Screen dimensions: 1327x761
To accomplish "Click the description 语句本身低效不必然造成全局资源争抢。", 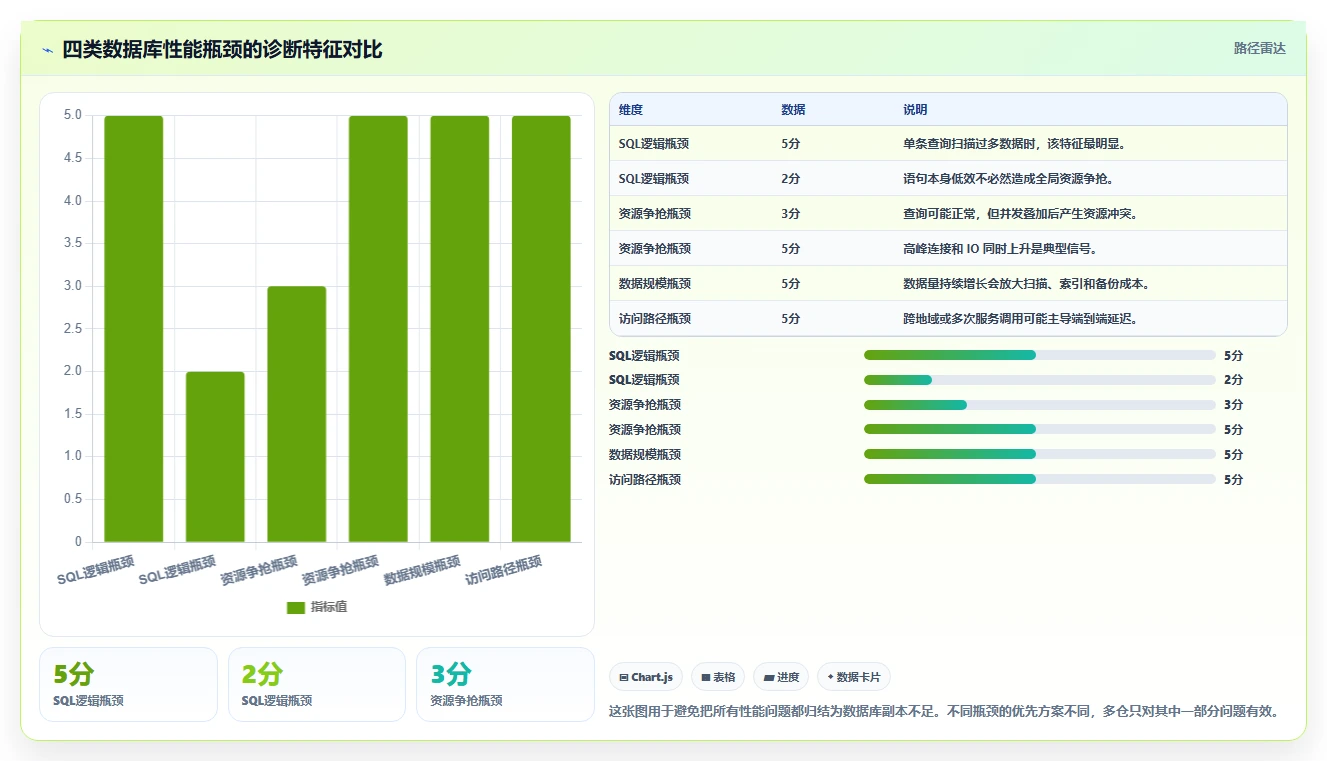I will 1009,179.
